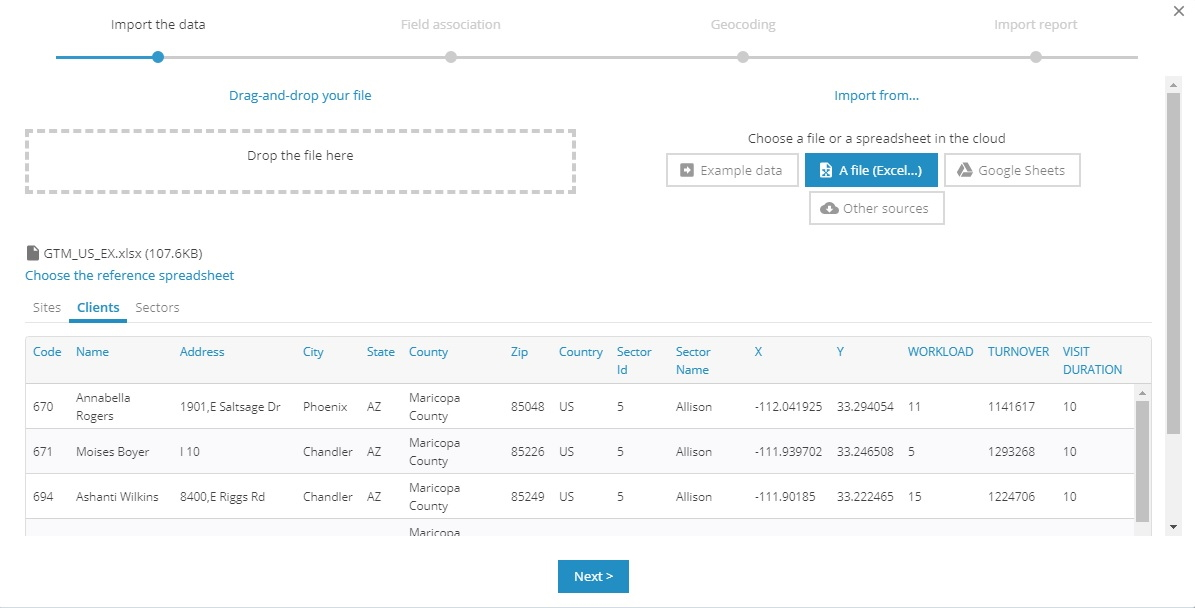Image resolution: width=1195 pixels, height=608 pixels.
Task: Close the import dialog with X
Action: [x=1176, y=10]
